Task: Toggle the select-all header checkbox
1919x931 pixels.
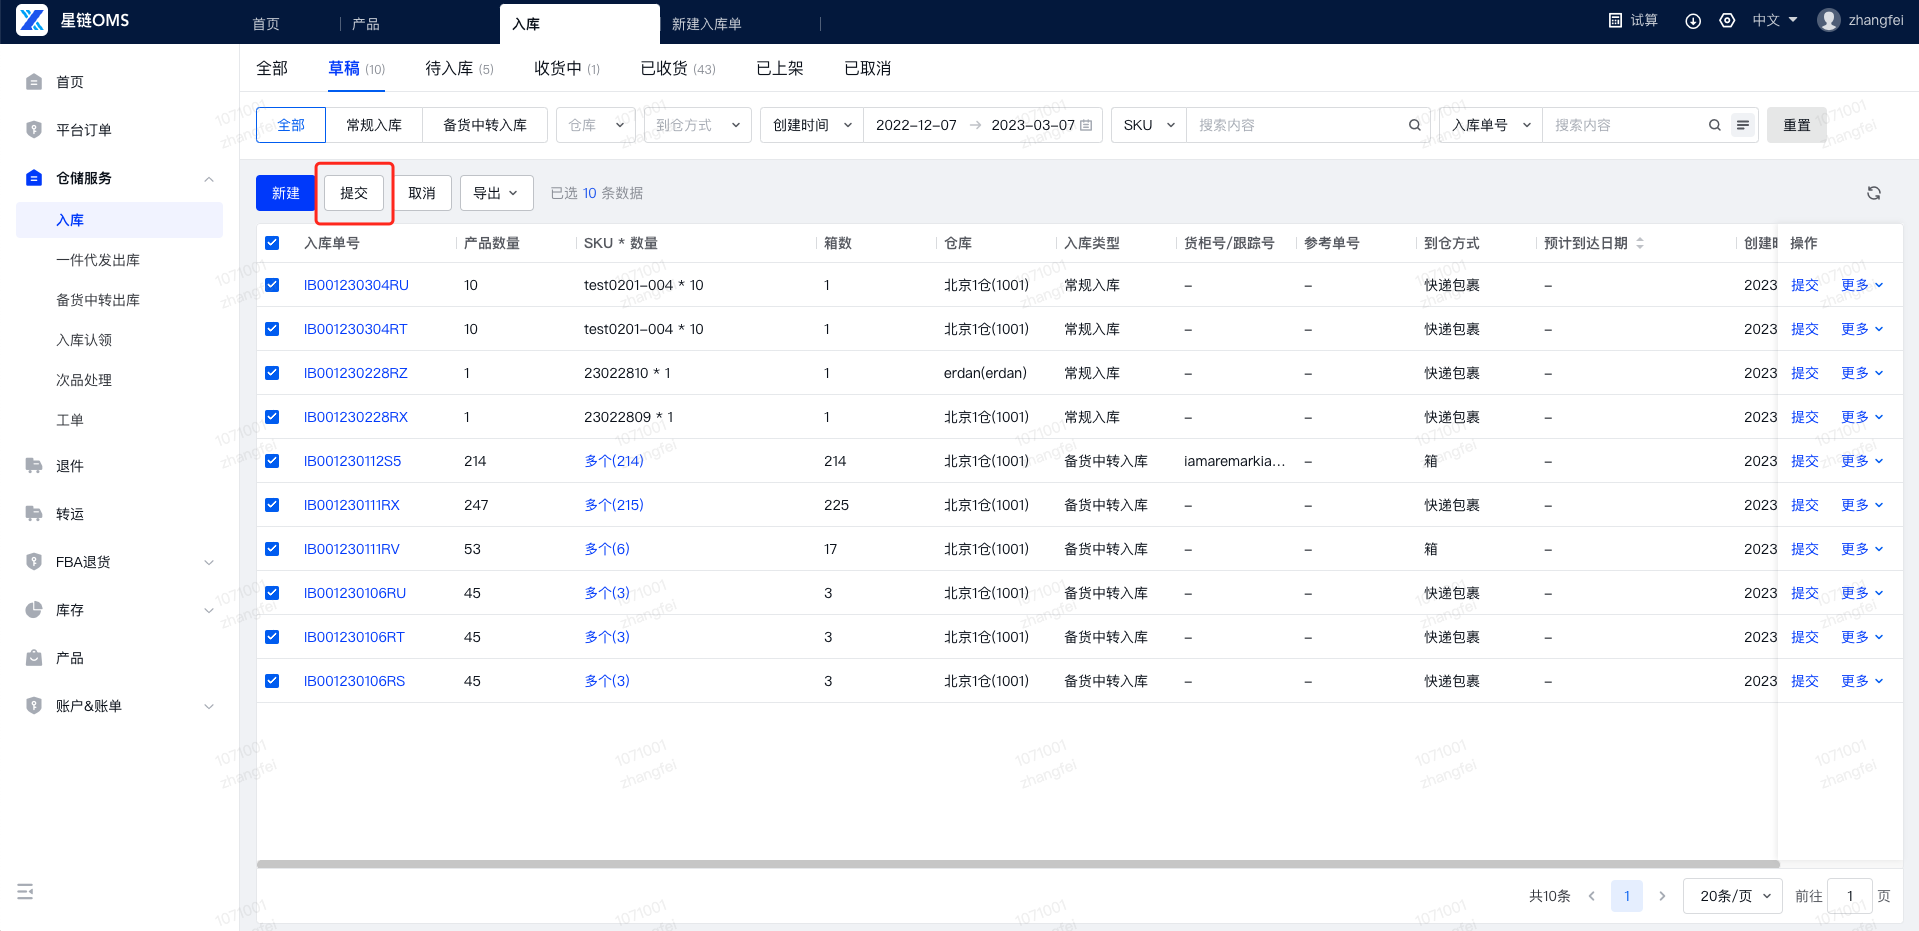Action: pyautogui.click(x=272, y=243)
